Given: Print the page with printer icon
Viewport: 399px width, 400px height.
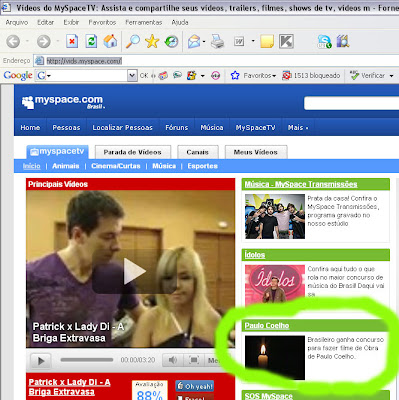Looking at the screenshot, I should pyautogui.click(x=217, y=42).
